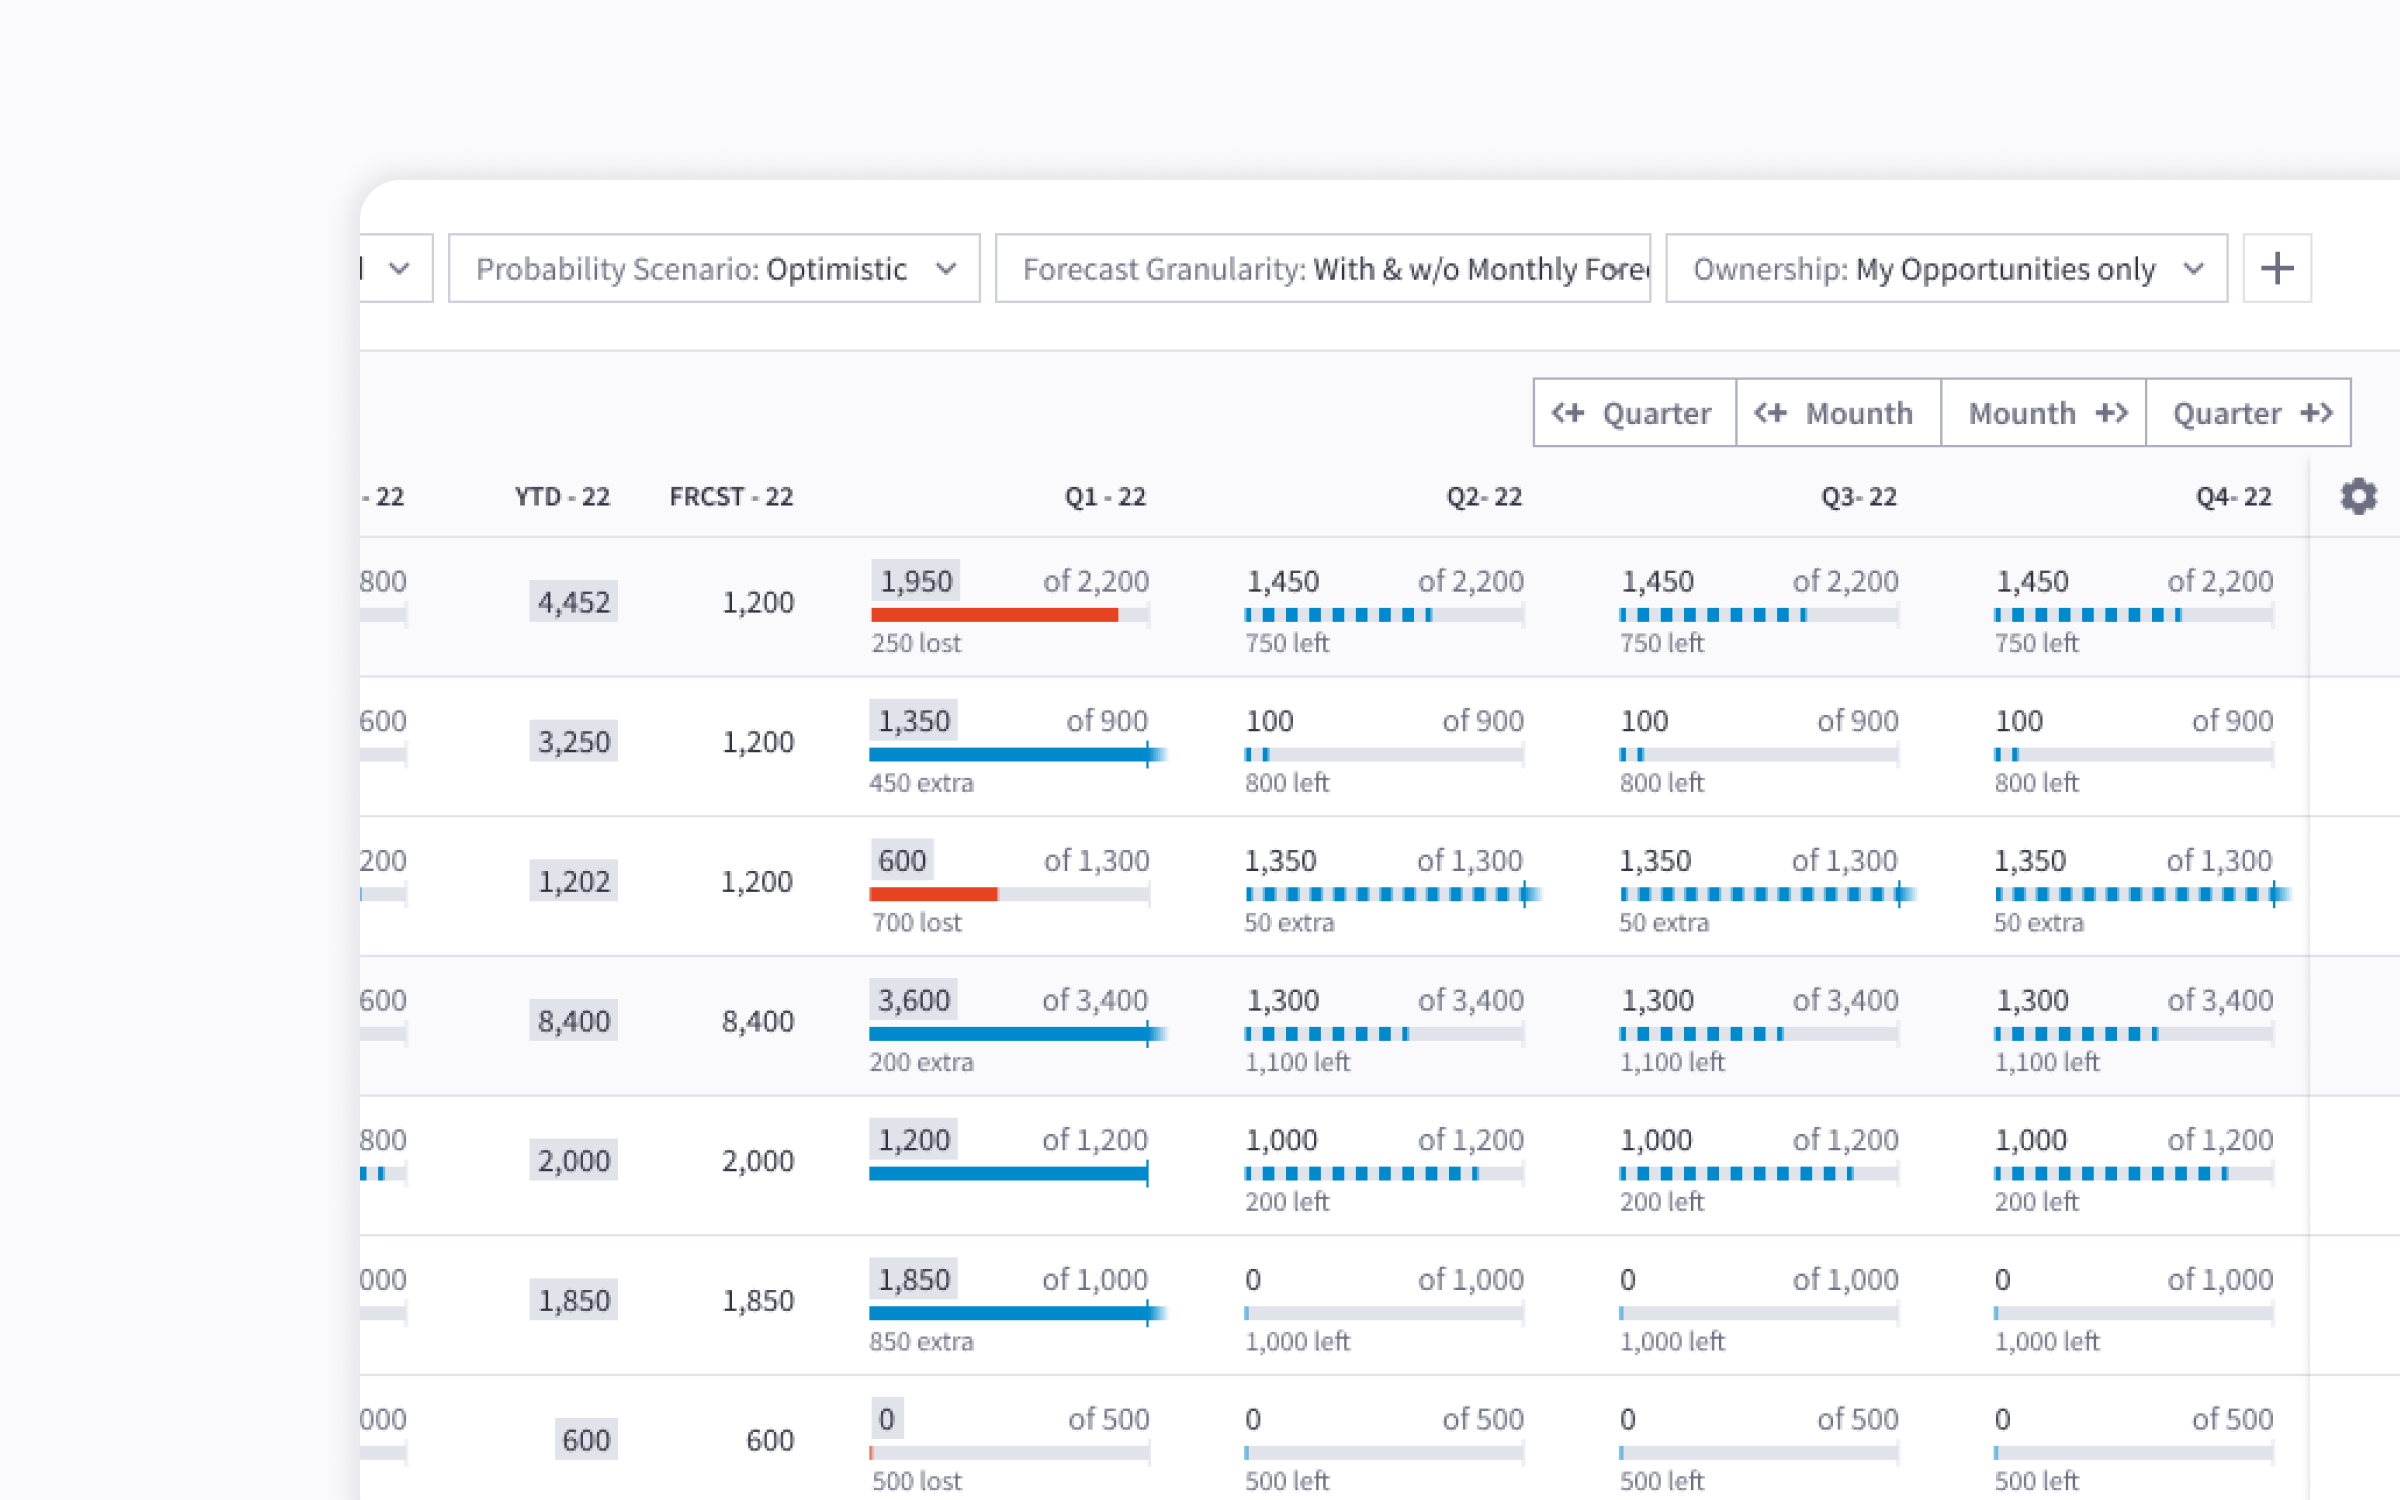
Task: Click the Q3 '200 left' label
Action: coord(1662,1202)
